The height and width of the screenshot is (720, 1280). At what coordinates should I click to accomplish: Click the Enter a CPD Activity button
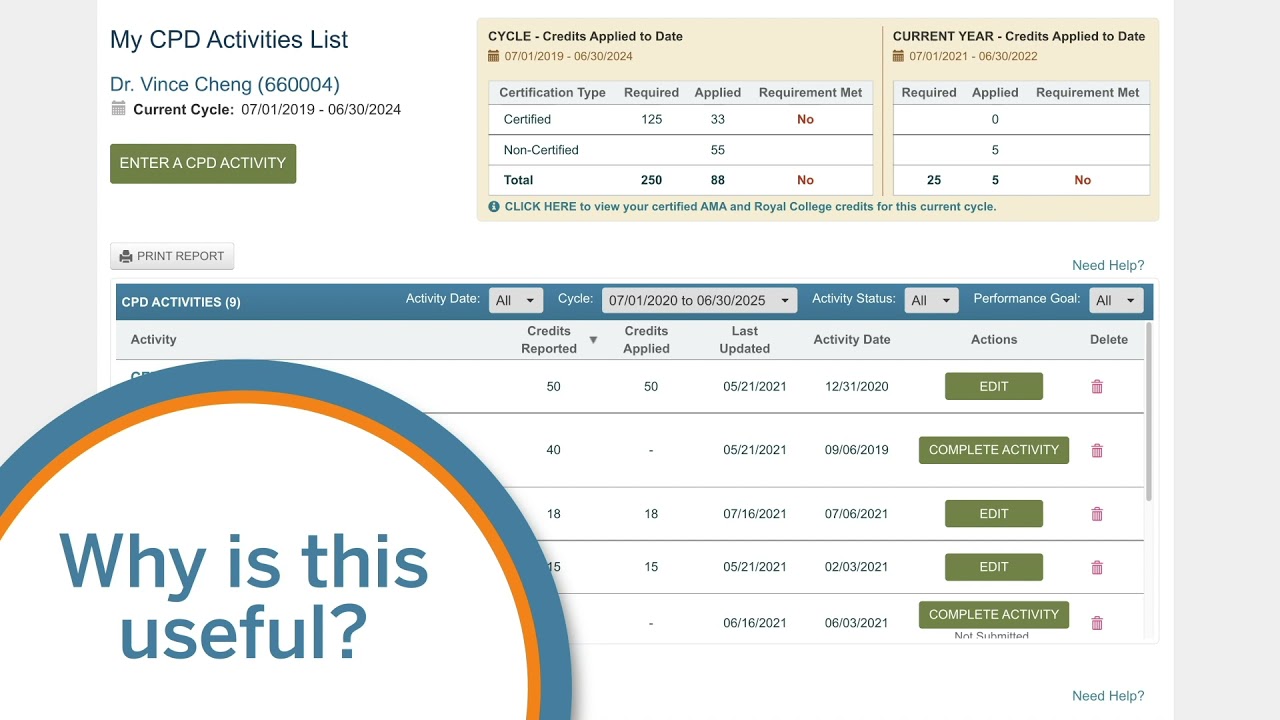[x=203, y=163]
